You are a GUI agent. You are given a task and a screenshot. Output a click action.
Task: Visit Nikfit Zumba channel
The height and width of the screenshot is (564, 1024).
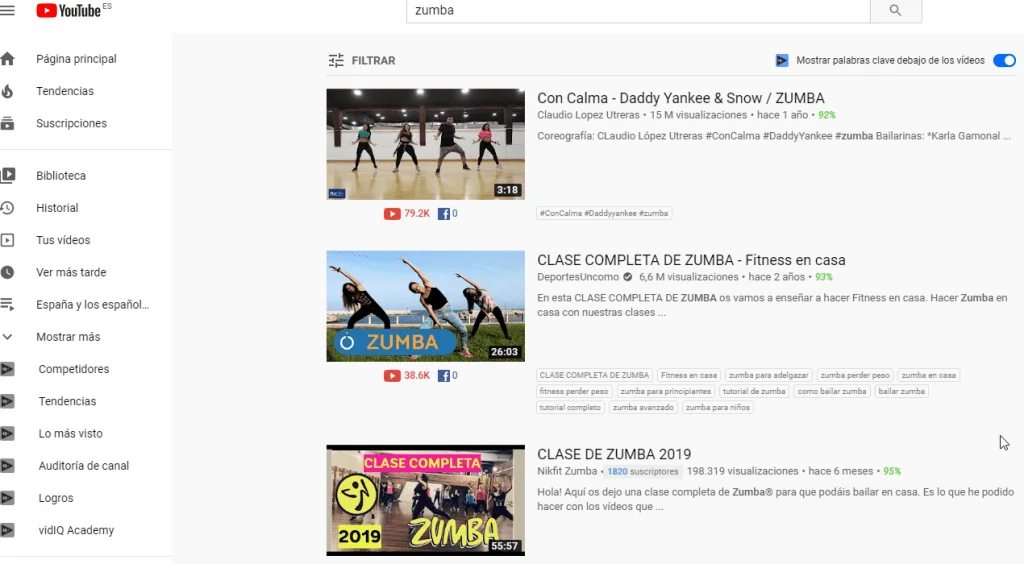567,471
